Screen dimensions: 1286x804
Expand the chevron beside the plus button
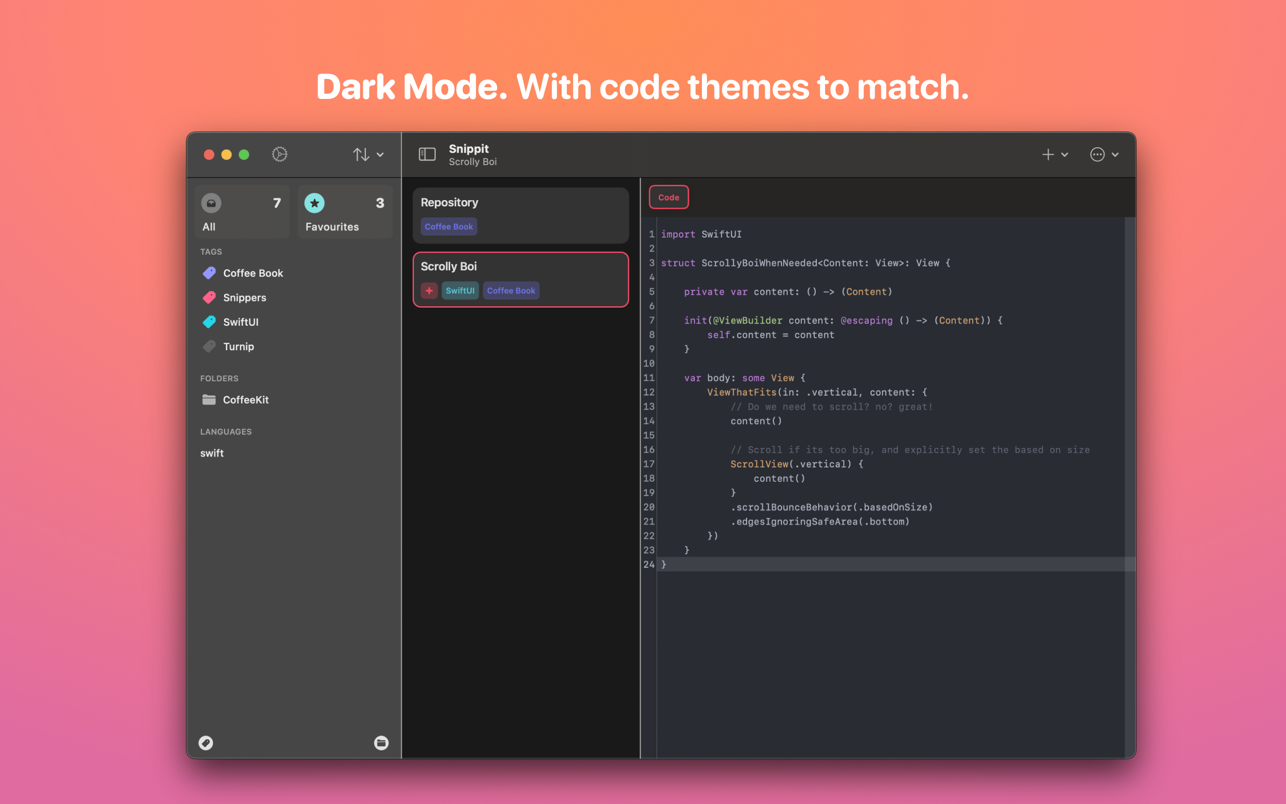(x=1065, y=155)
